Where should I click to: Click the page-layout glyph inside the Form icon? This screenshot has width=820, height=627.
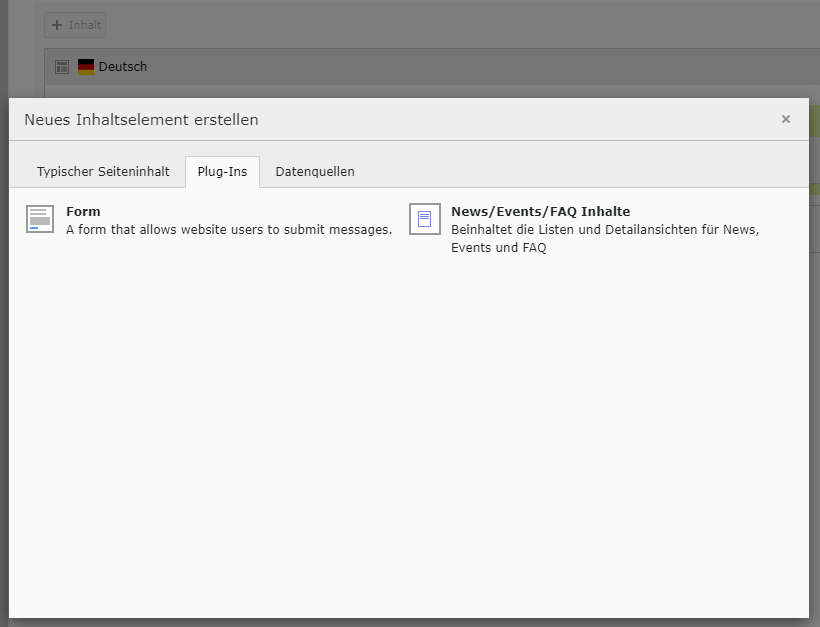click(x=39, y=219)
